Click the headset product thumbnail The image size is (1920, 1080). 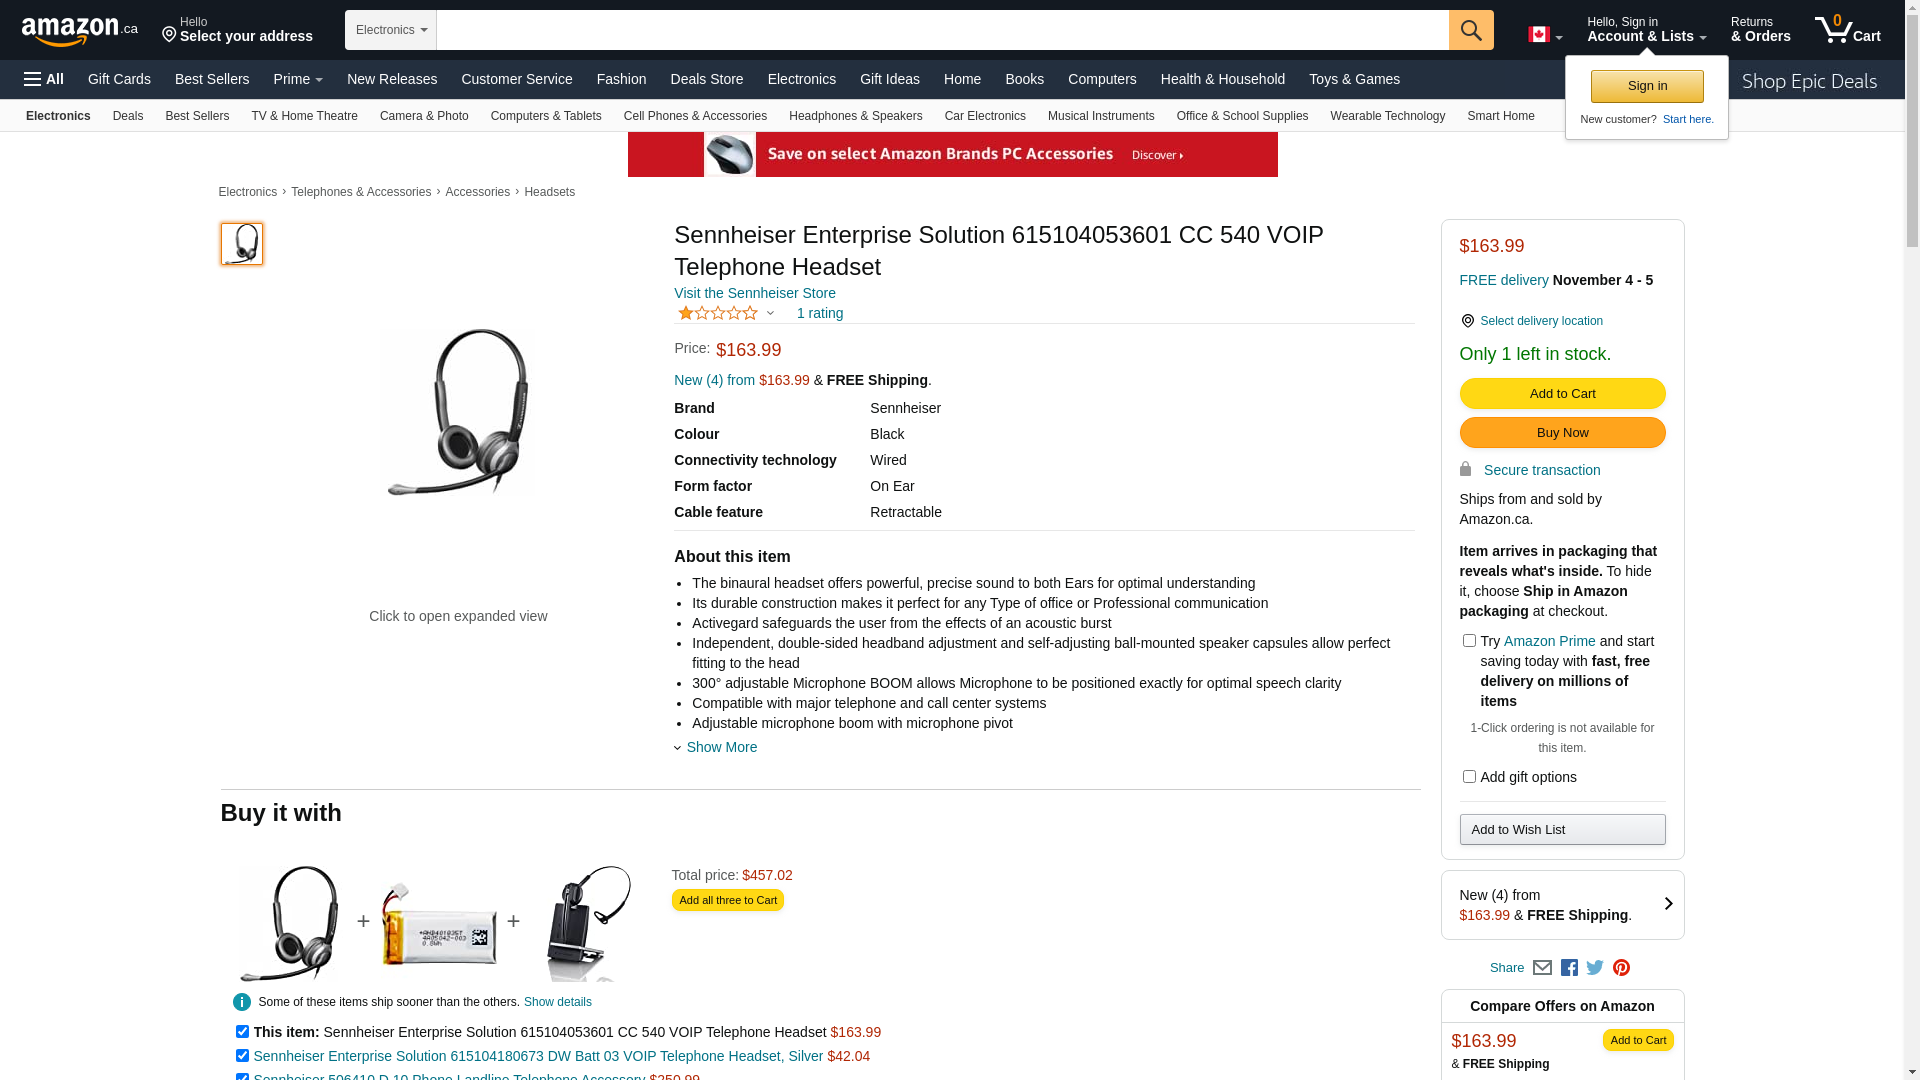(x=242, y=244)
